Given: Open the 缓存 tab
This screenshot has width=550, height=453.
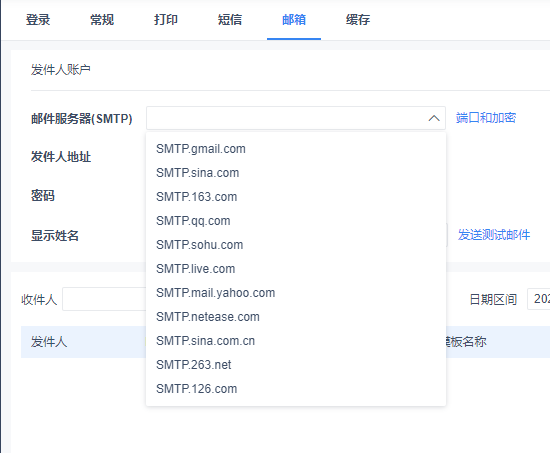Looking at the screenshot, I should 358,20.
